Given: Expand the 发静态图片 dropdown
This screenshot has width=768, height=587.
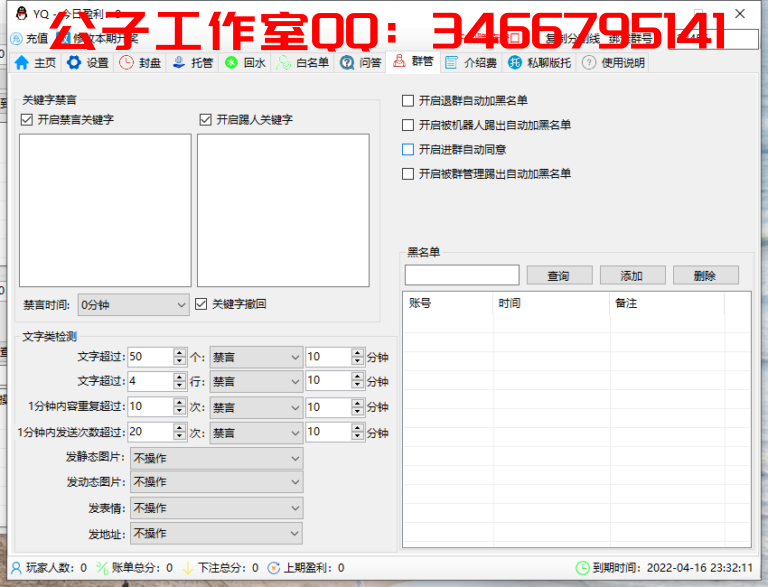Looking at the screenshot, I should pyautogui.click(x=216, y=458).
